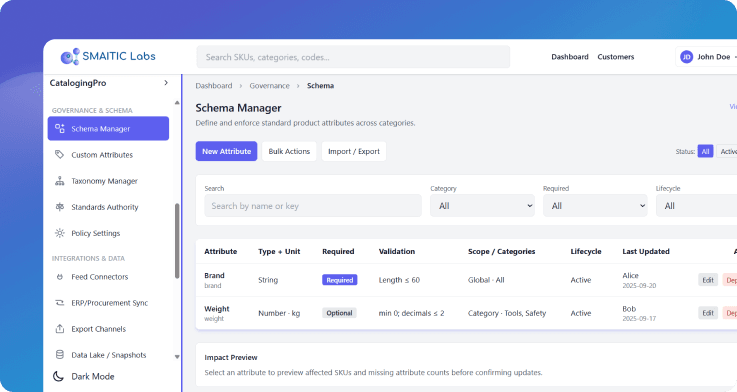Open Customers in top navigation
The image size is (737, 392).
(616, 57)
